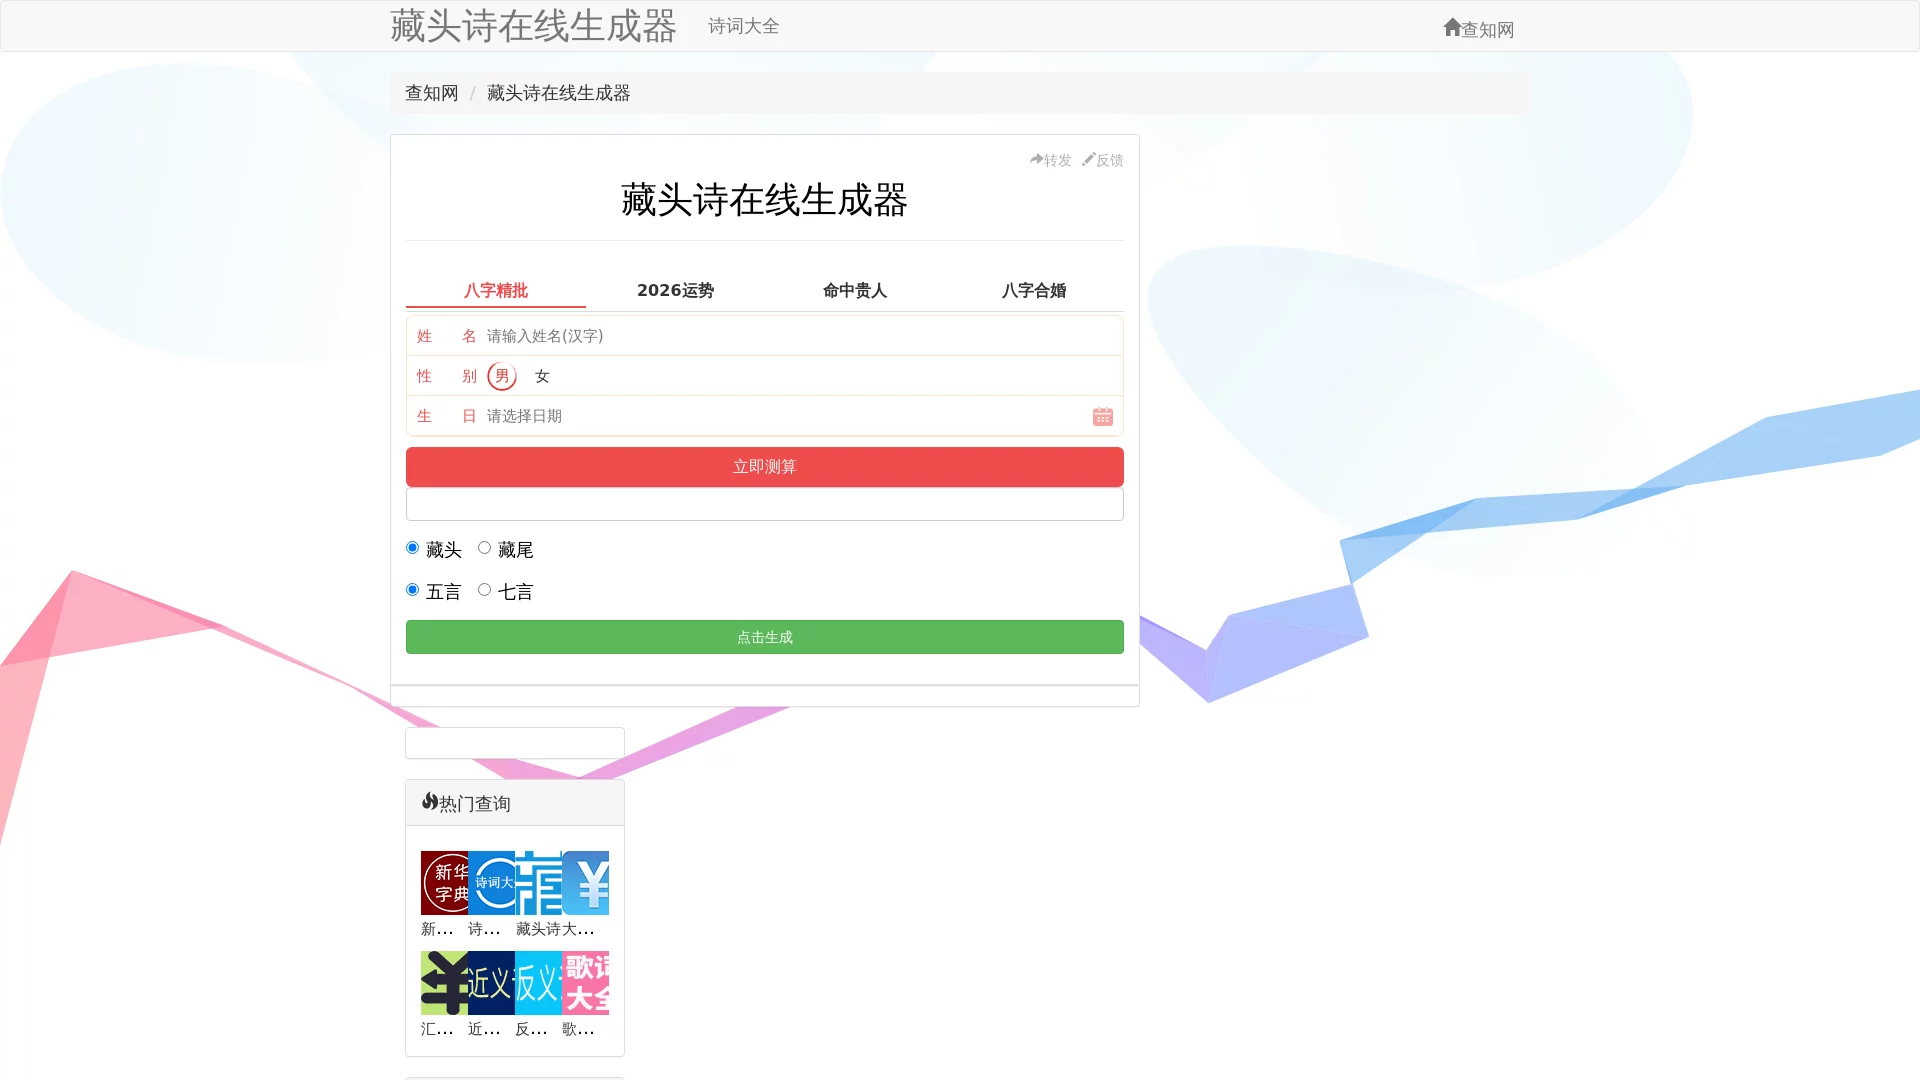
Task: Switch to the 2026运势 tab
Action: tap(675, 290)
